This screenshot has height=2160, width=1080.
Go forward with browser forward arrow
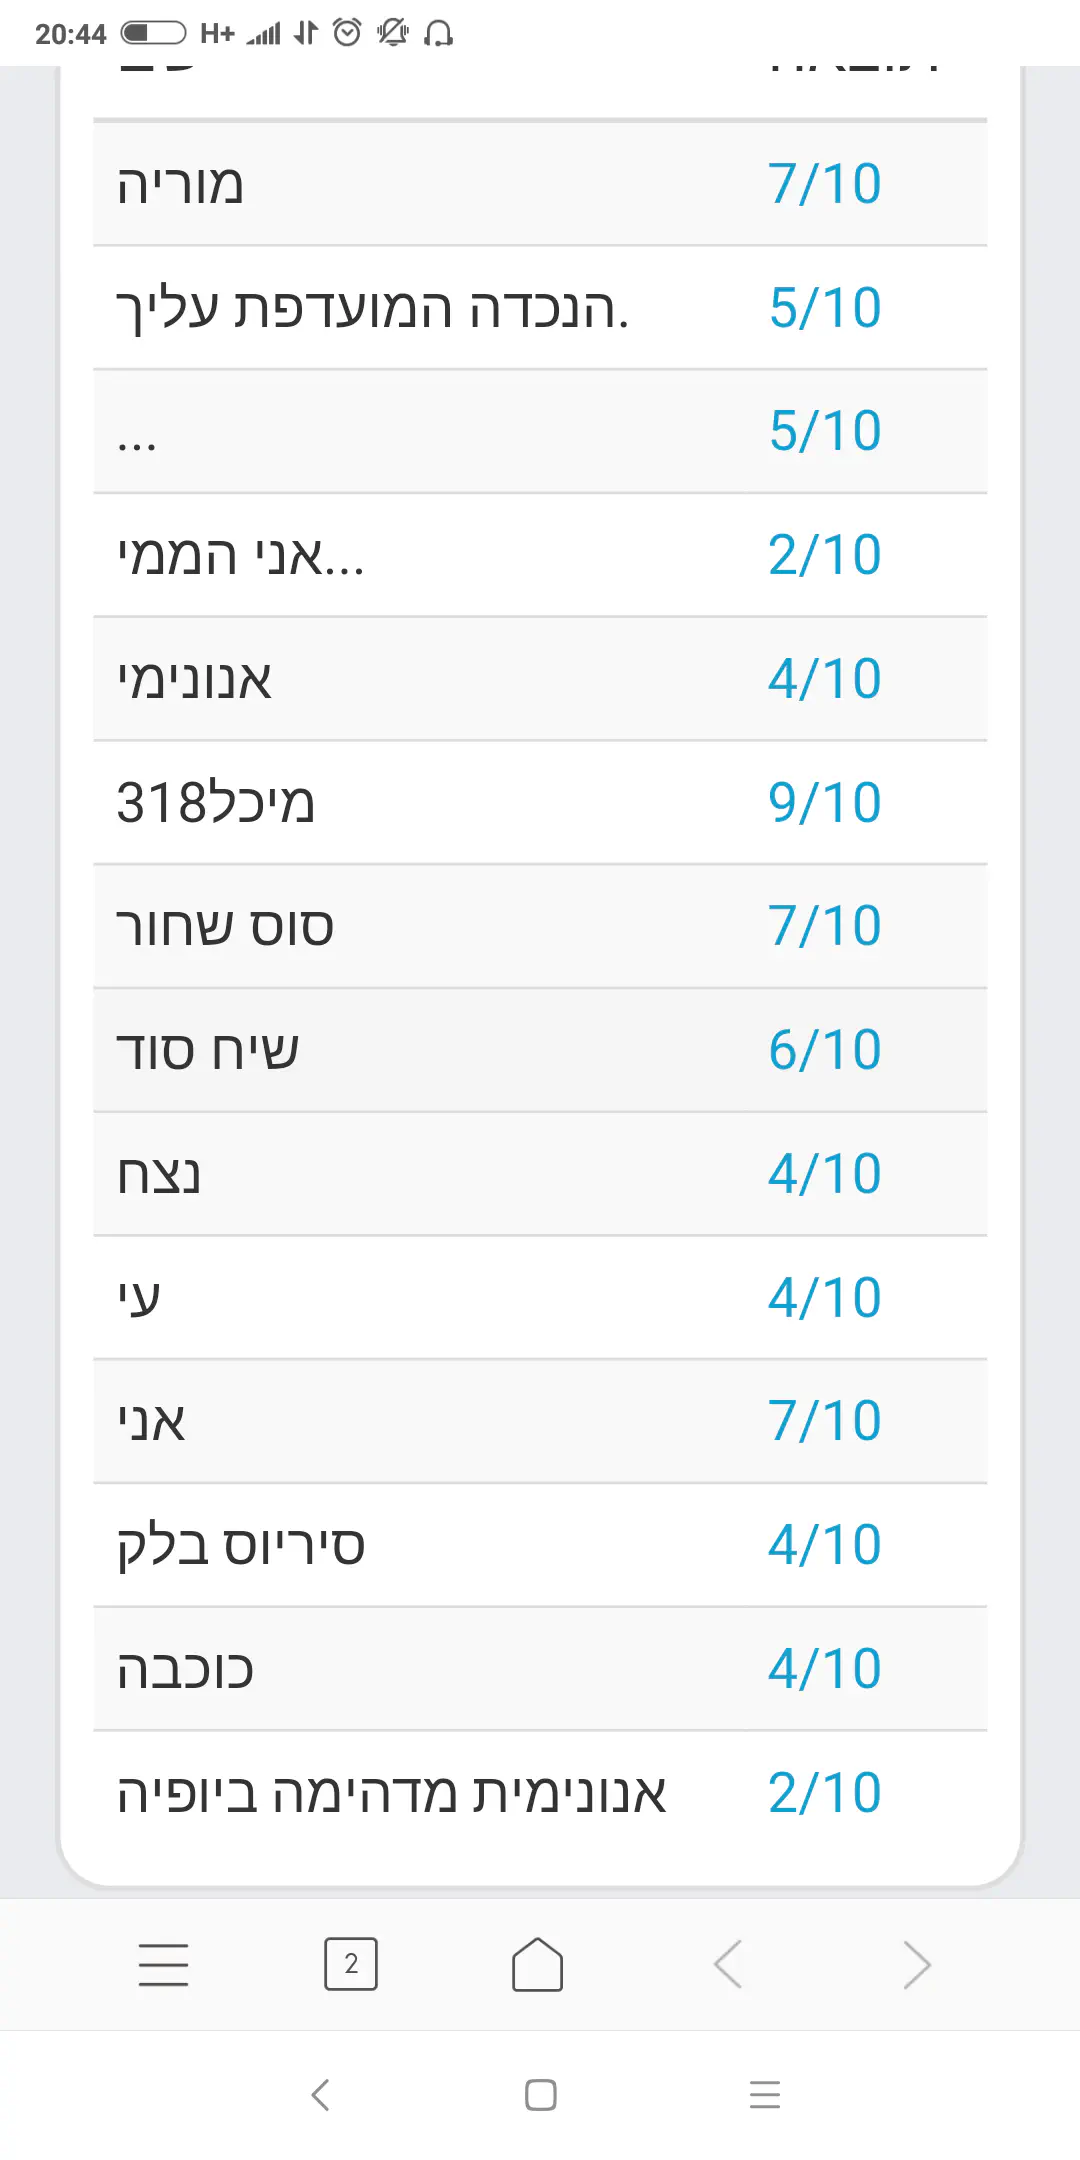(x=916, y=1964)
